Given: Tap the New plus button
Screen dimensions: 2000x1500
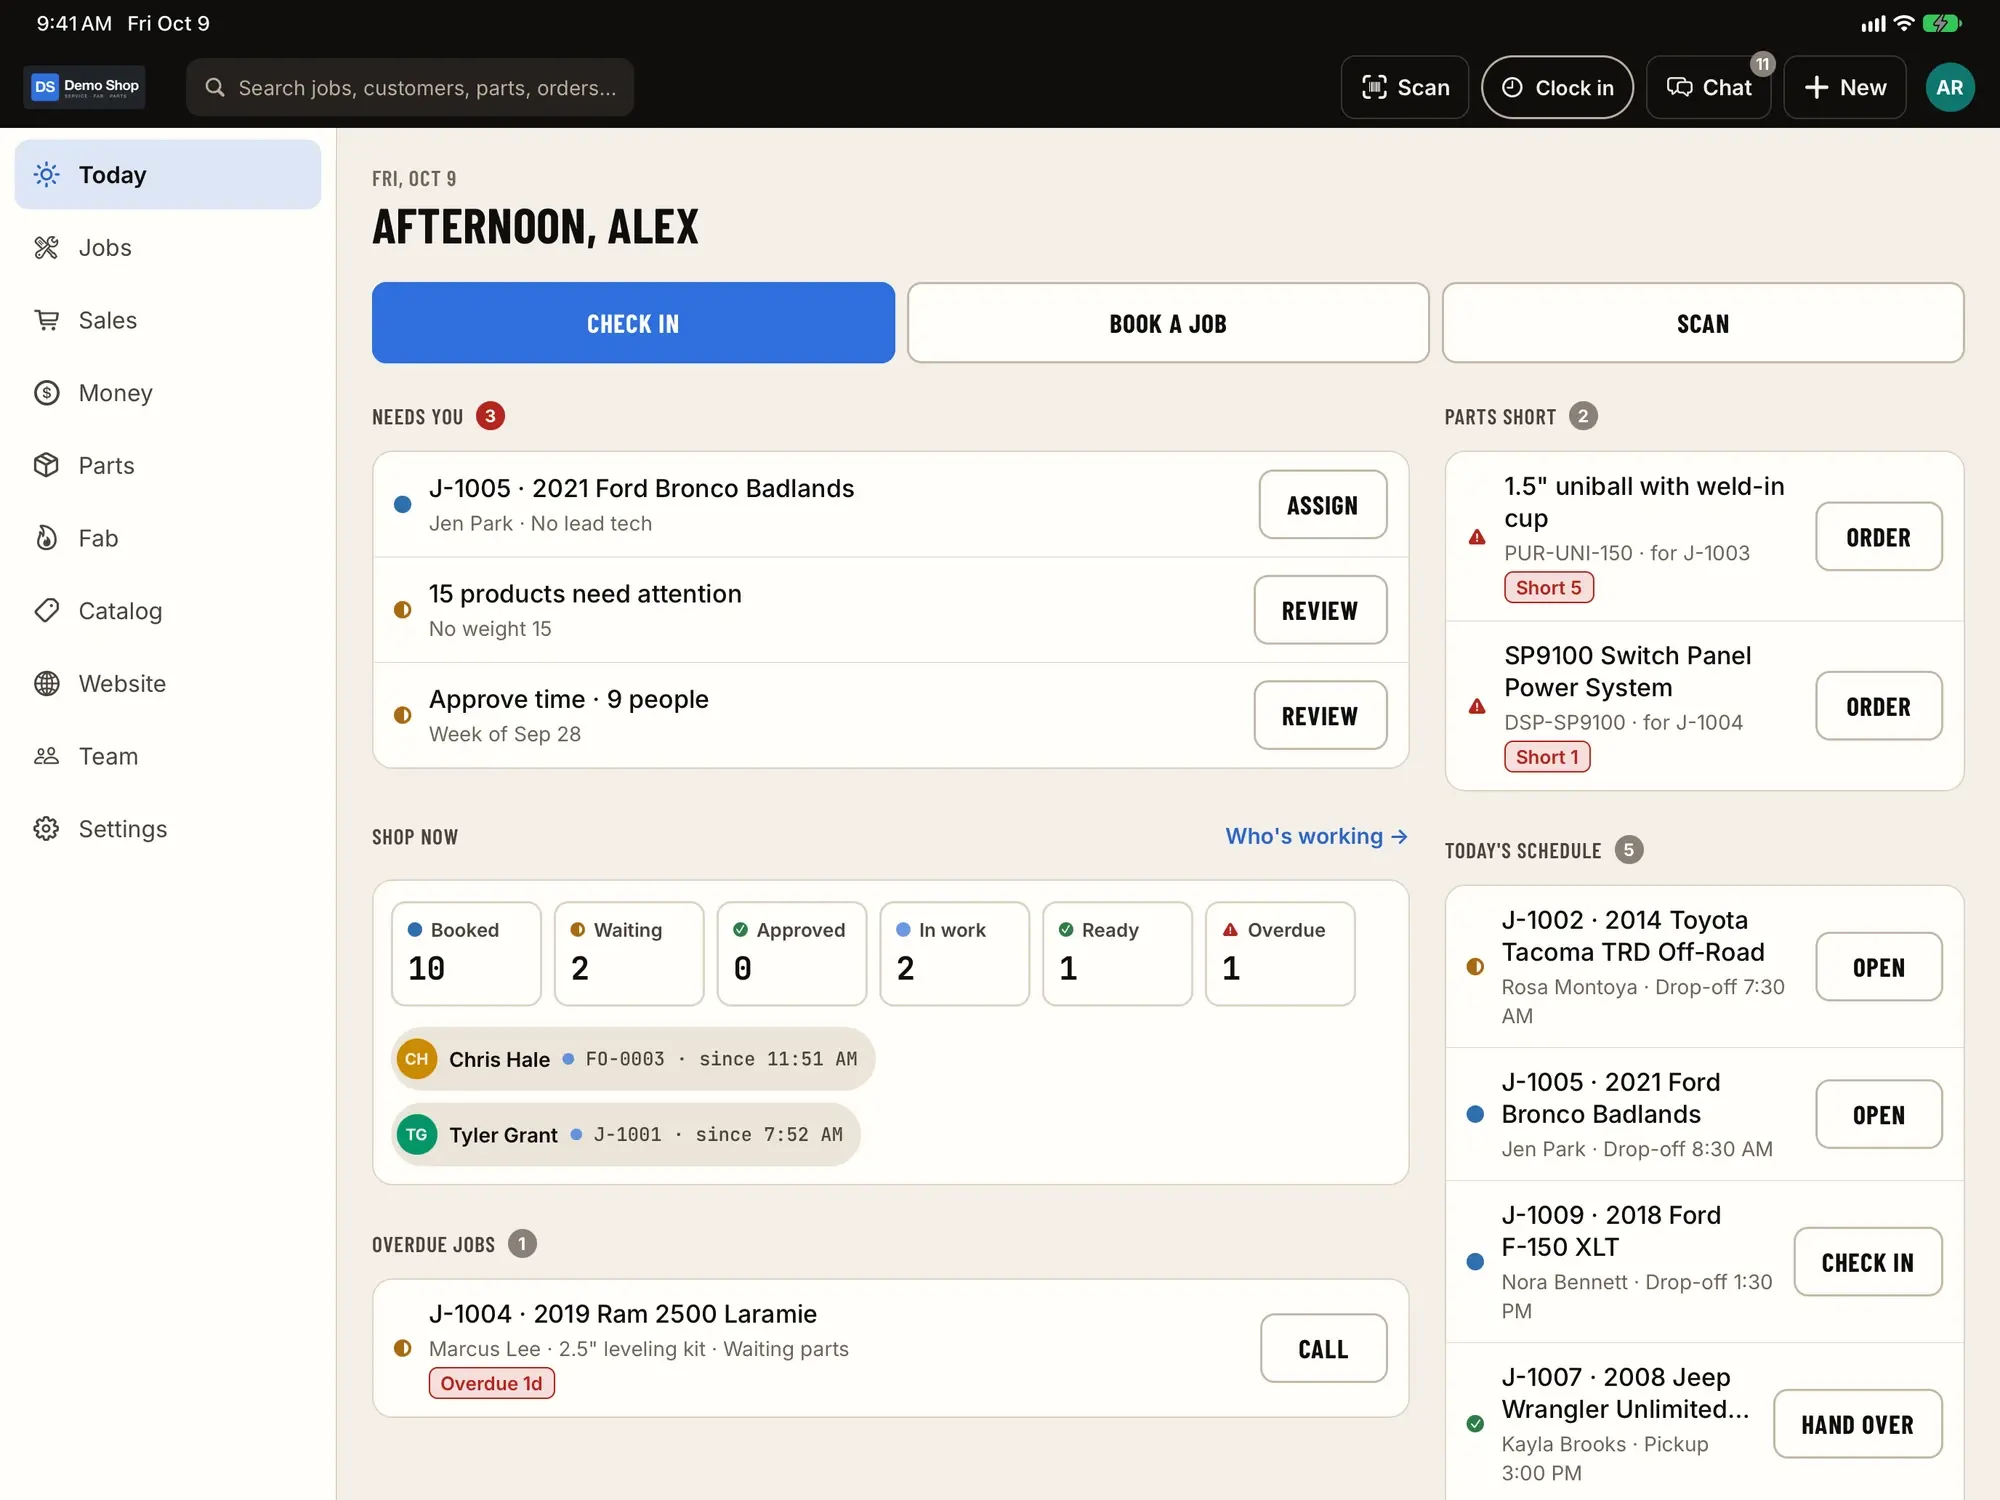Looking at the screenshot, I should tap(1845, 87).
